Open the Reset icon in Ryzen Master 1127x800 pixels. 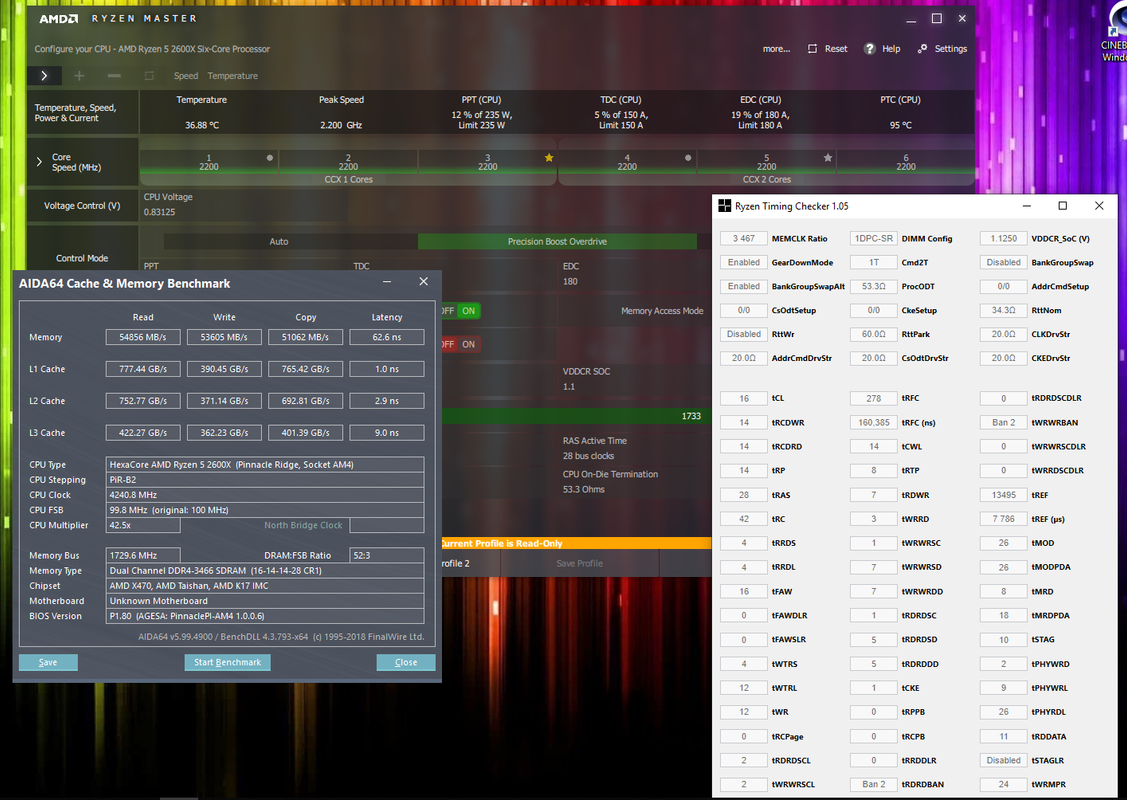812,49
